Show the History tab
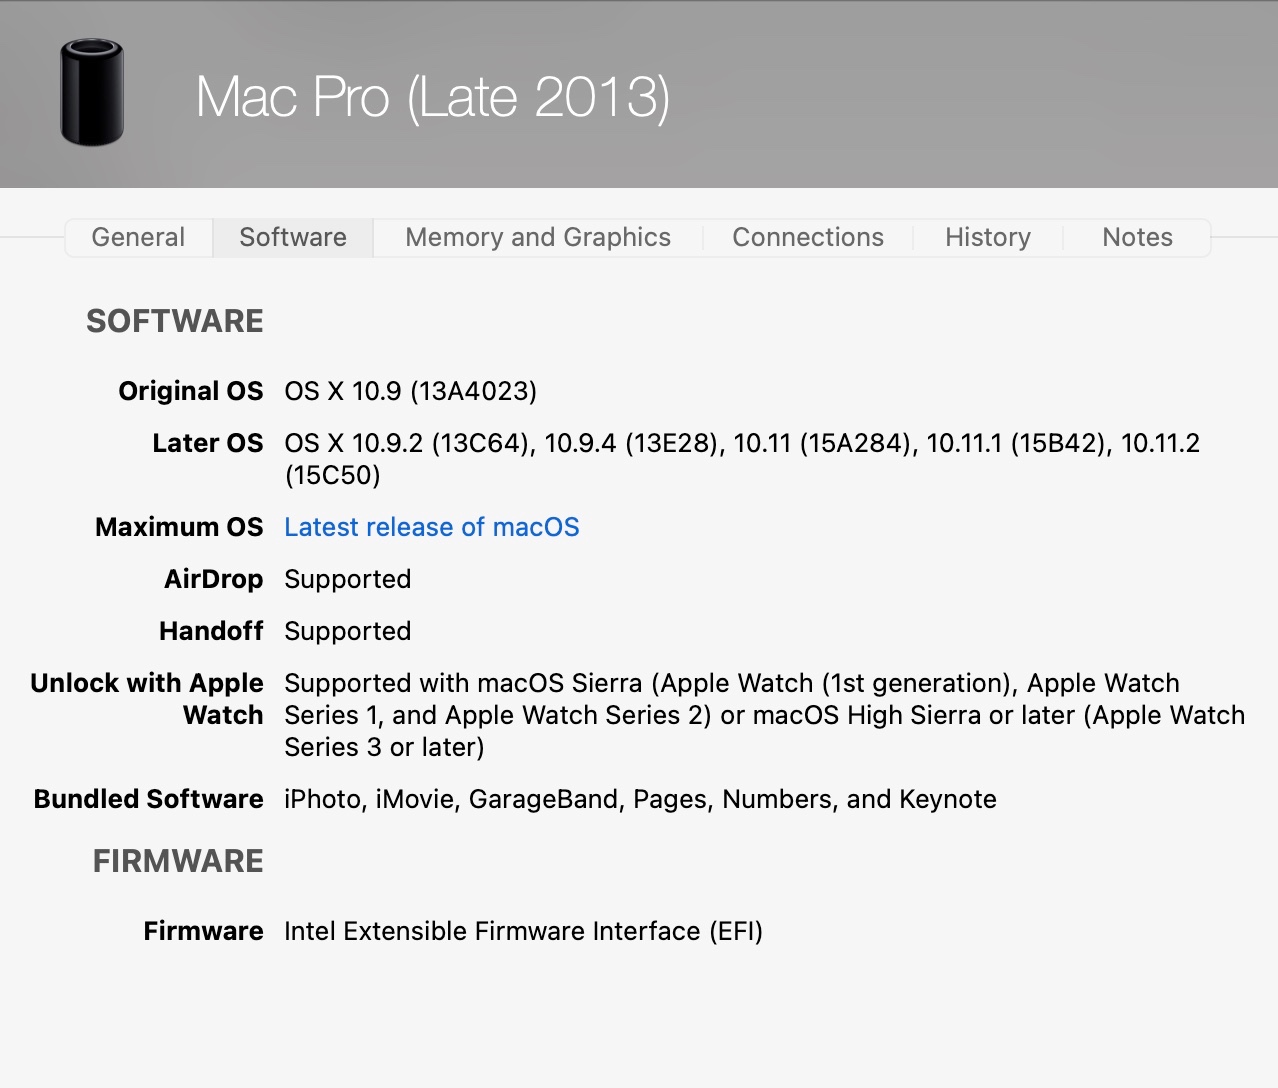Image resolution: width=1278 pixels, height=1088 pixels. pyautogui.click(x=988, y=237)
